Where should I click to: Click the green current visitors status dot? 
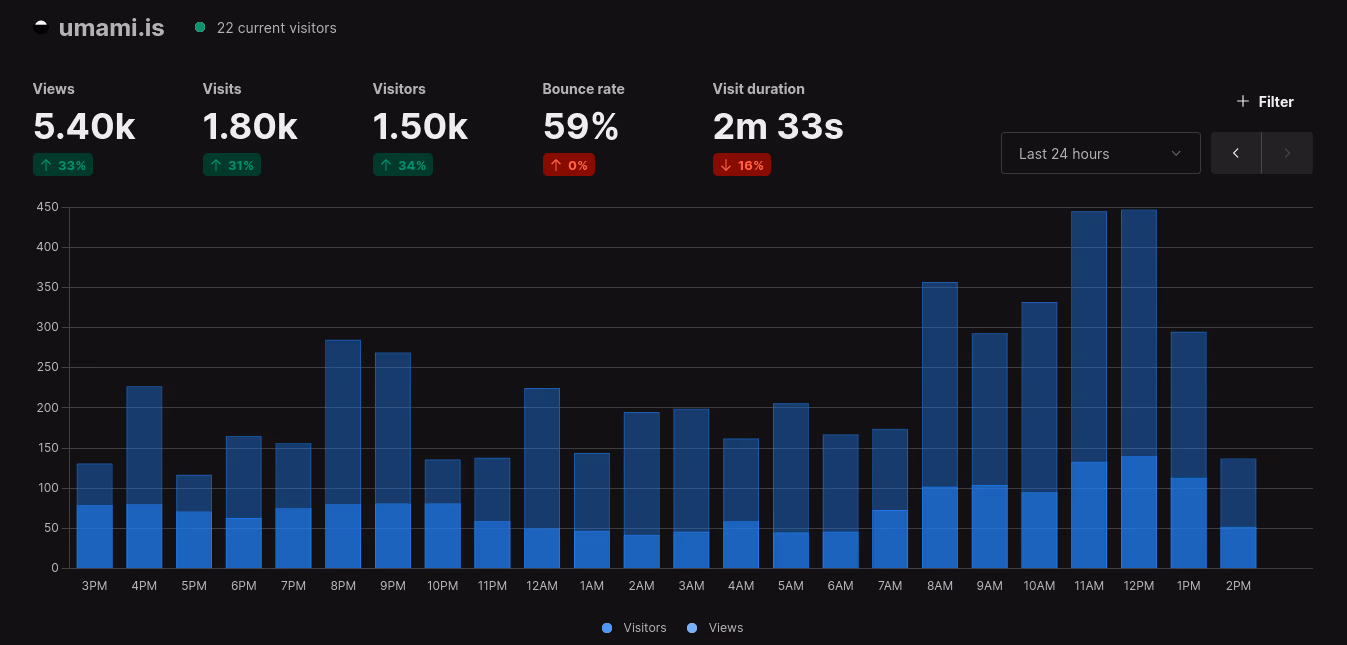pos(200,27)
